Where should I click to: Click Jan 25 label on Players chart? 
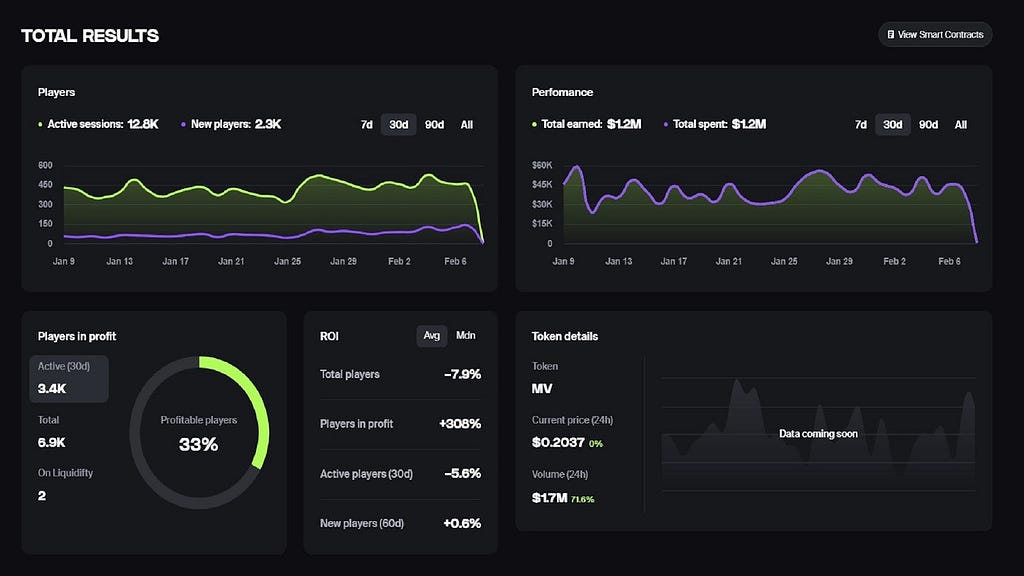click(x=287, y=261)
